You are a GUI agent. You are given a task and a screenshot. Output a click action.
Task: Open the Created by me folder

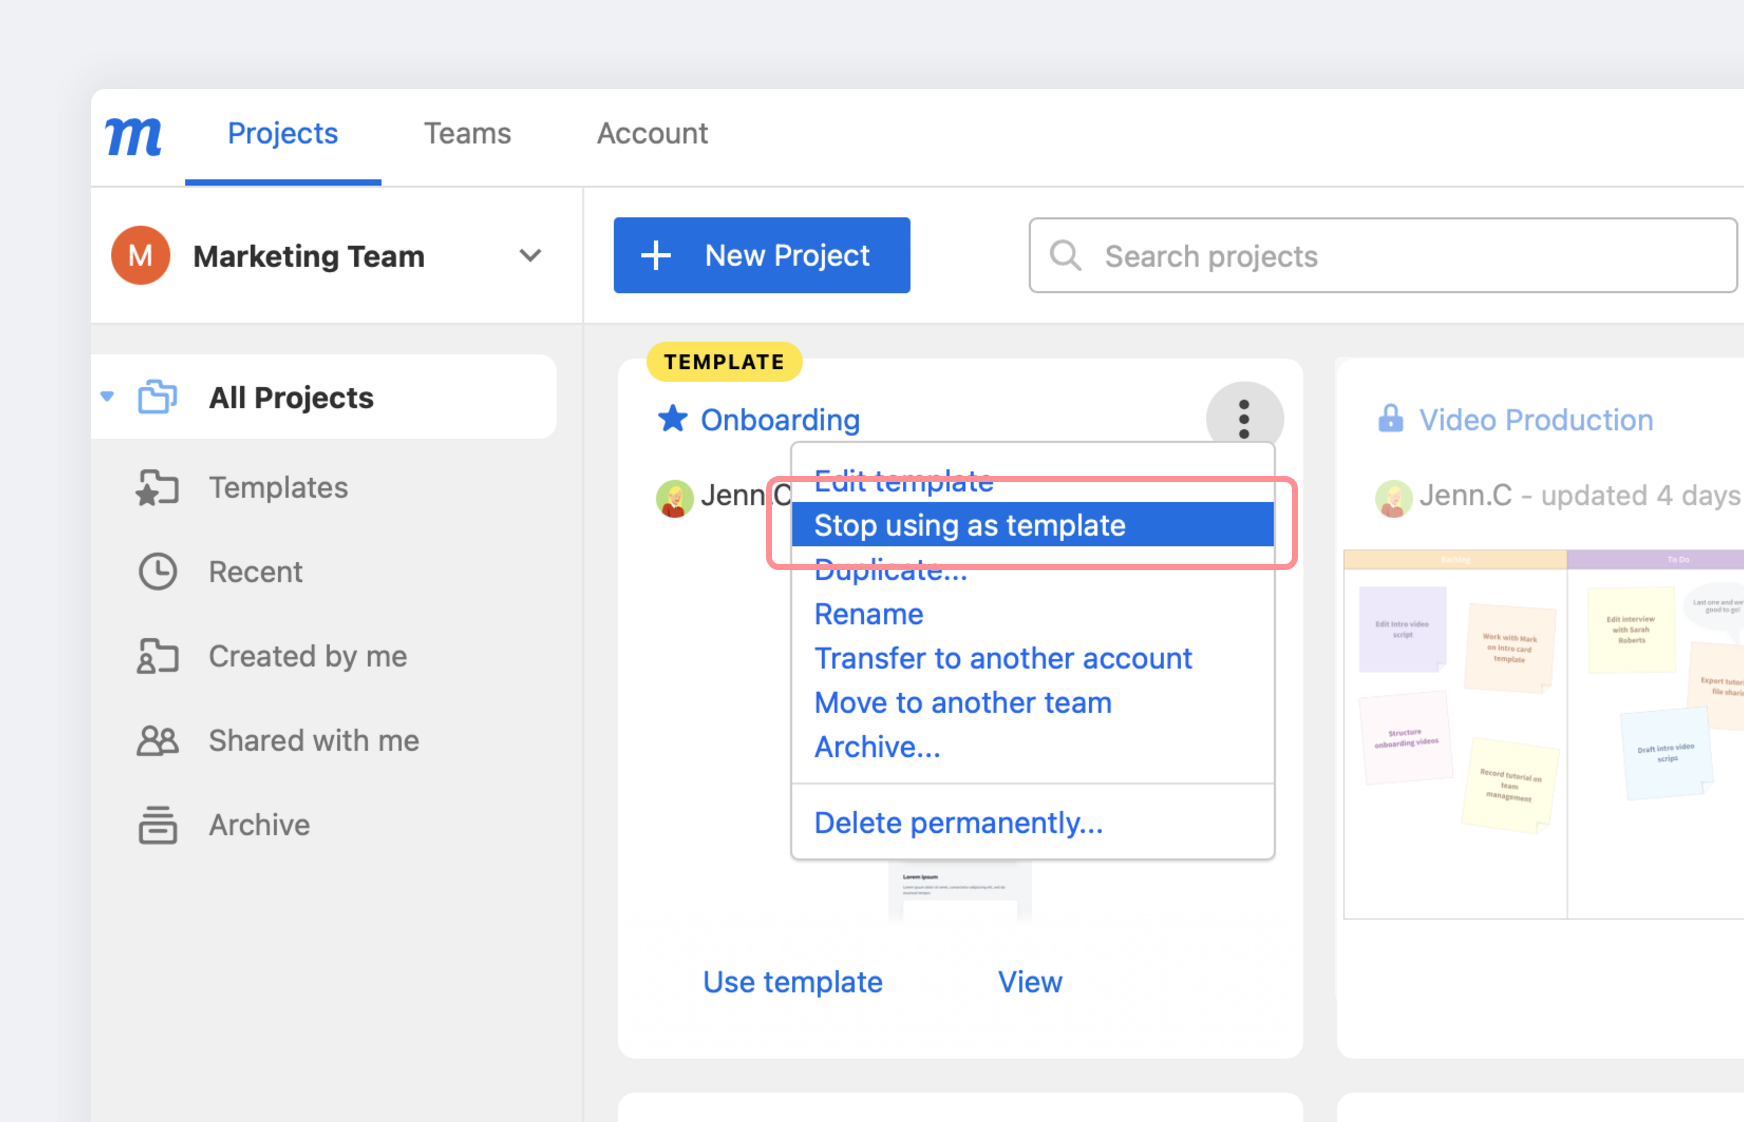307,657
